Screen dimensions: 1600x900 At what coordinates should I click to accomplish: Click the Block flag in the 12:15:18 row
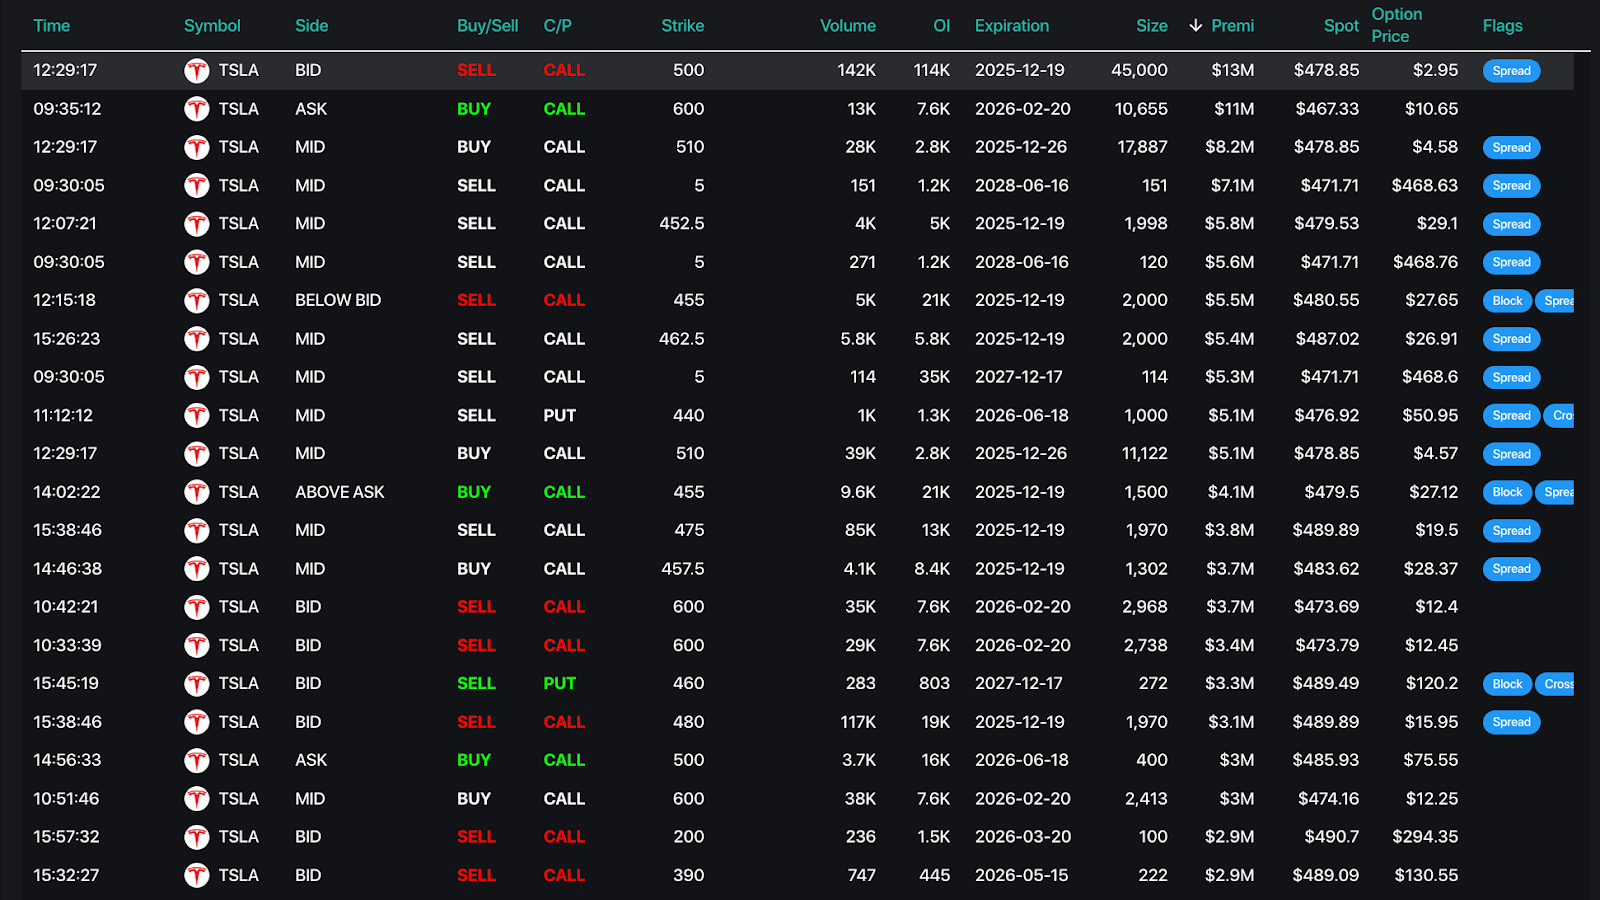click(1507, 301)
